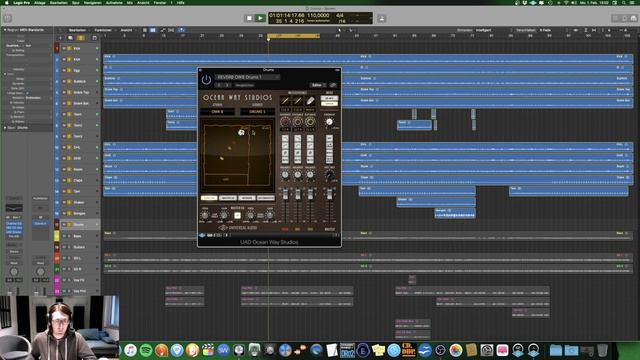Toggle the blue grid view icon in the tracks toolbar
The image size is (640, 360).
(153, 30)
